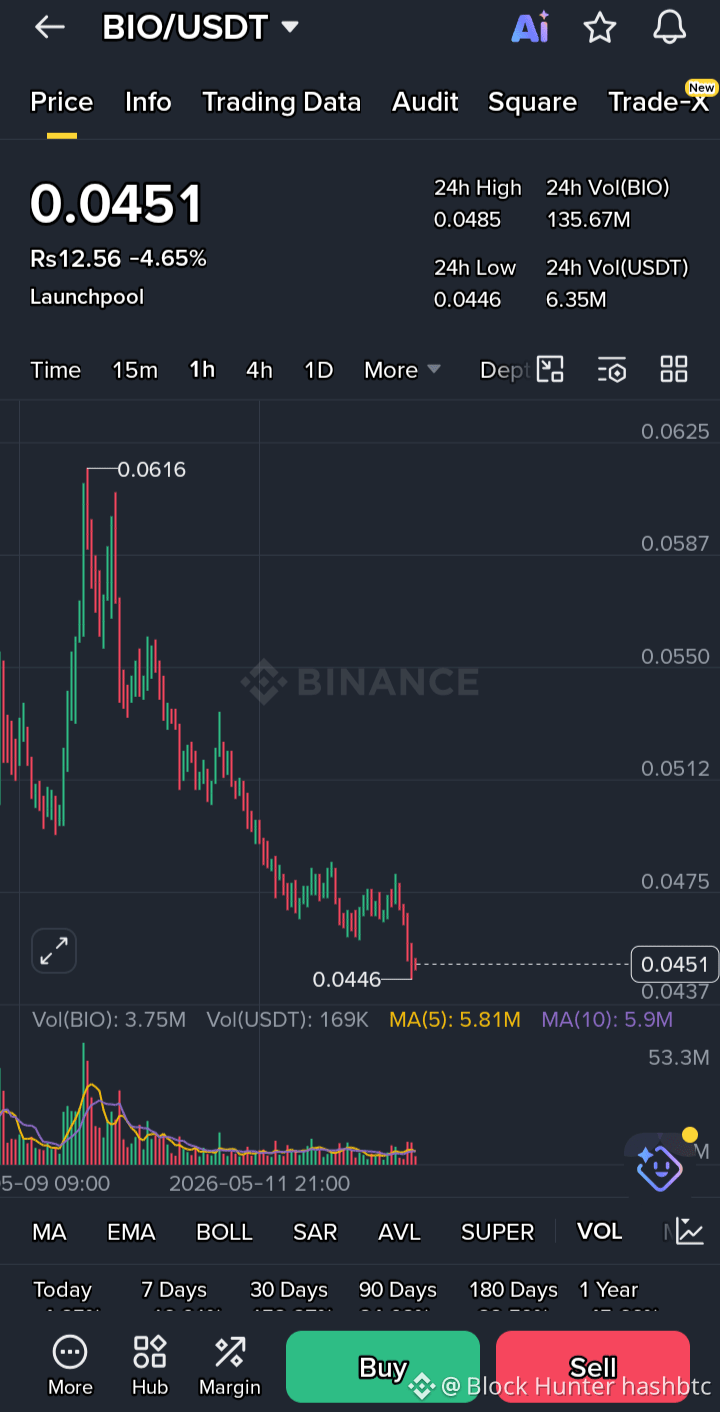
Task: Switch to the Depth chart view
Action: (x=504, y=370)
